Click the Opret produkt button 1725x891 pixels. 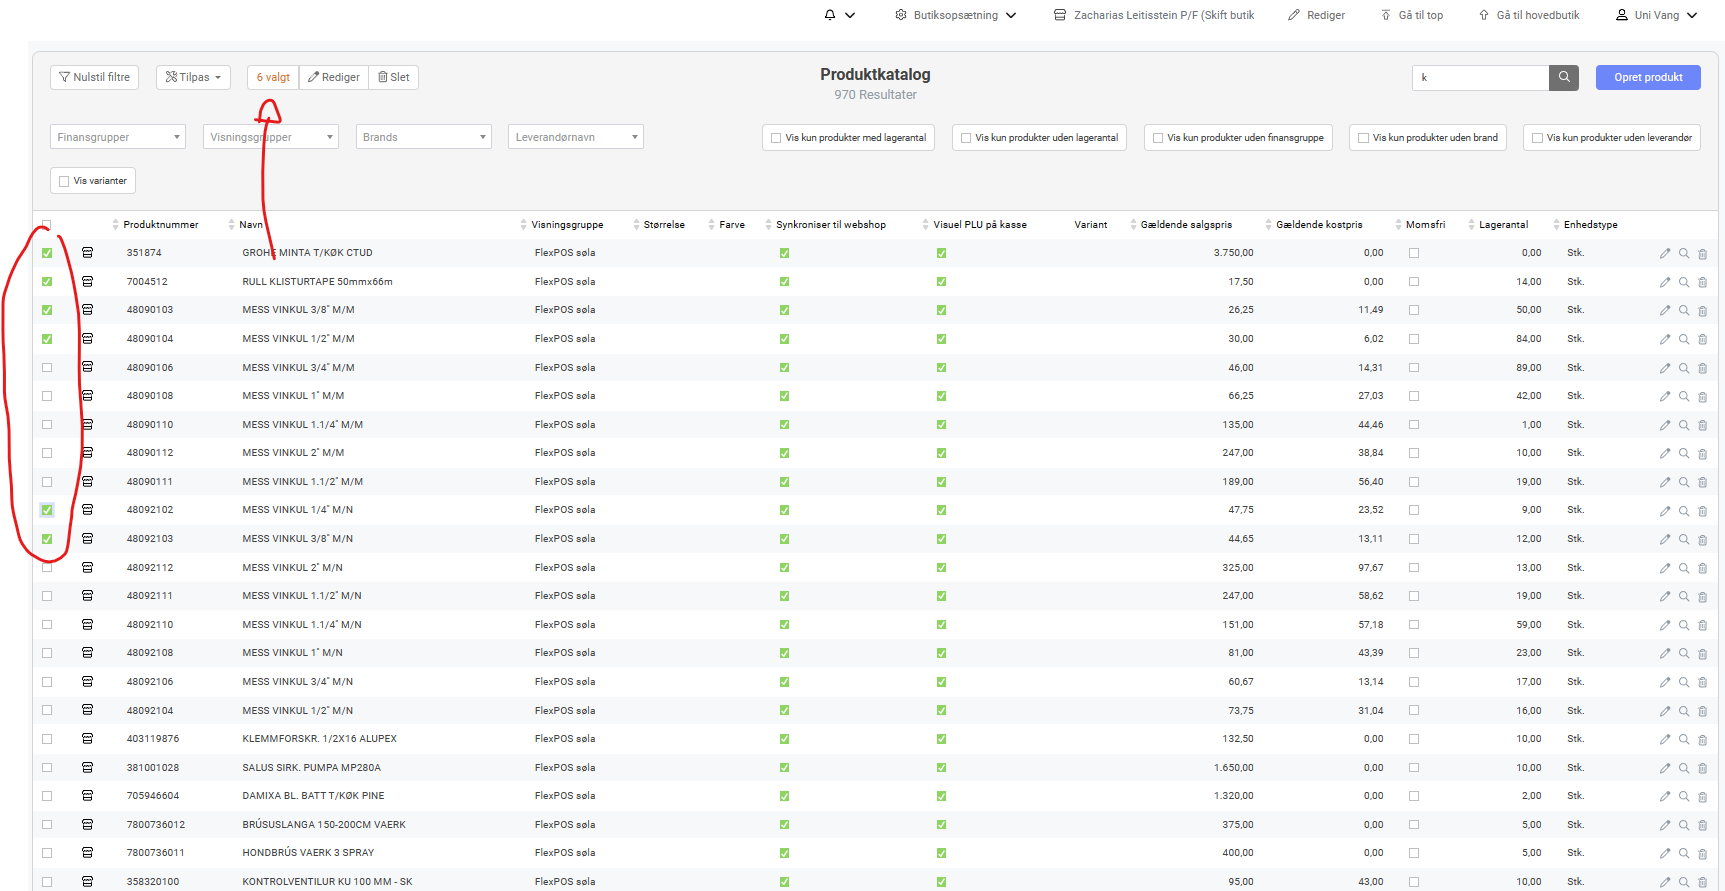click(1648, 77)
